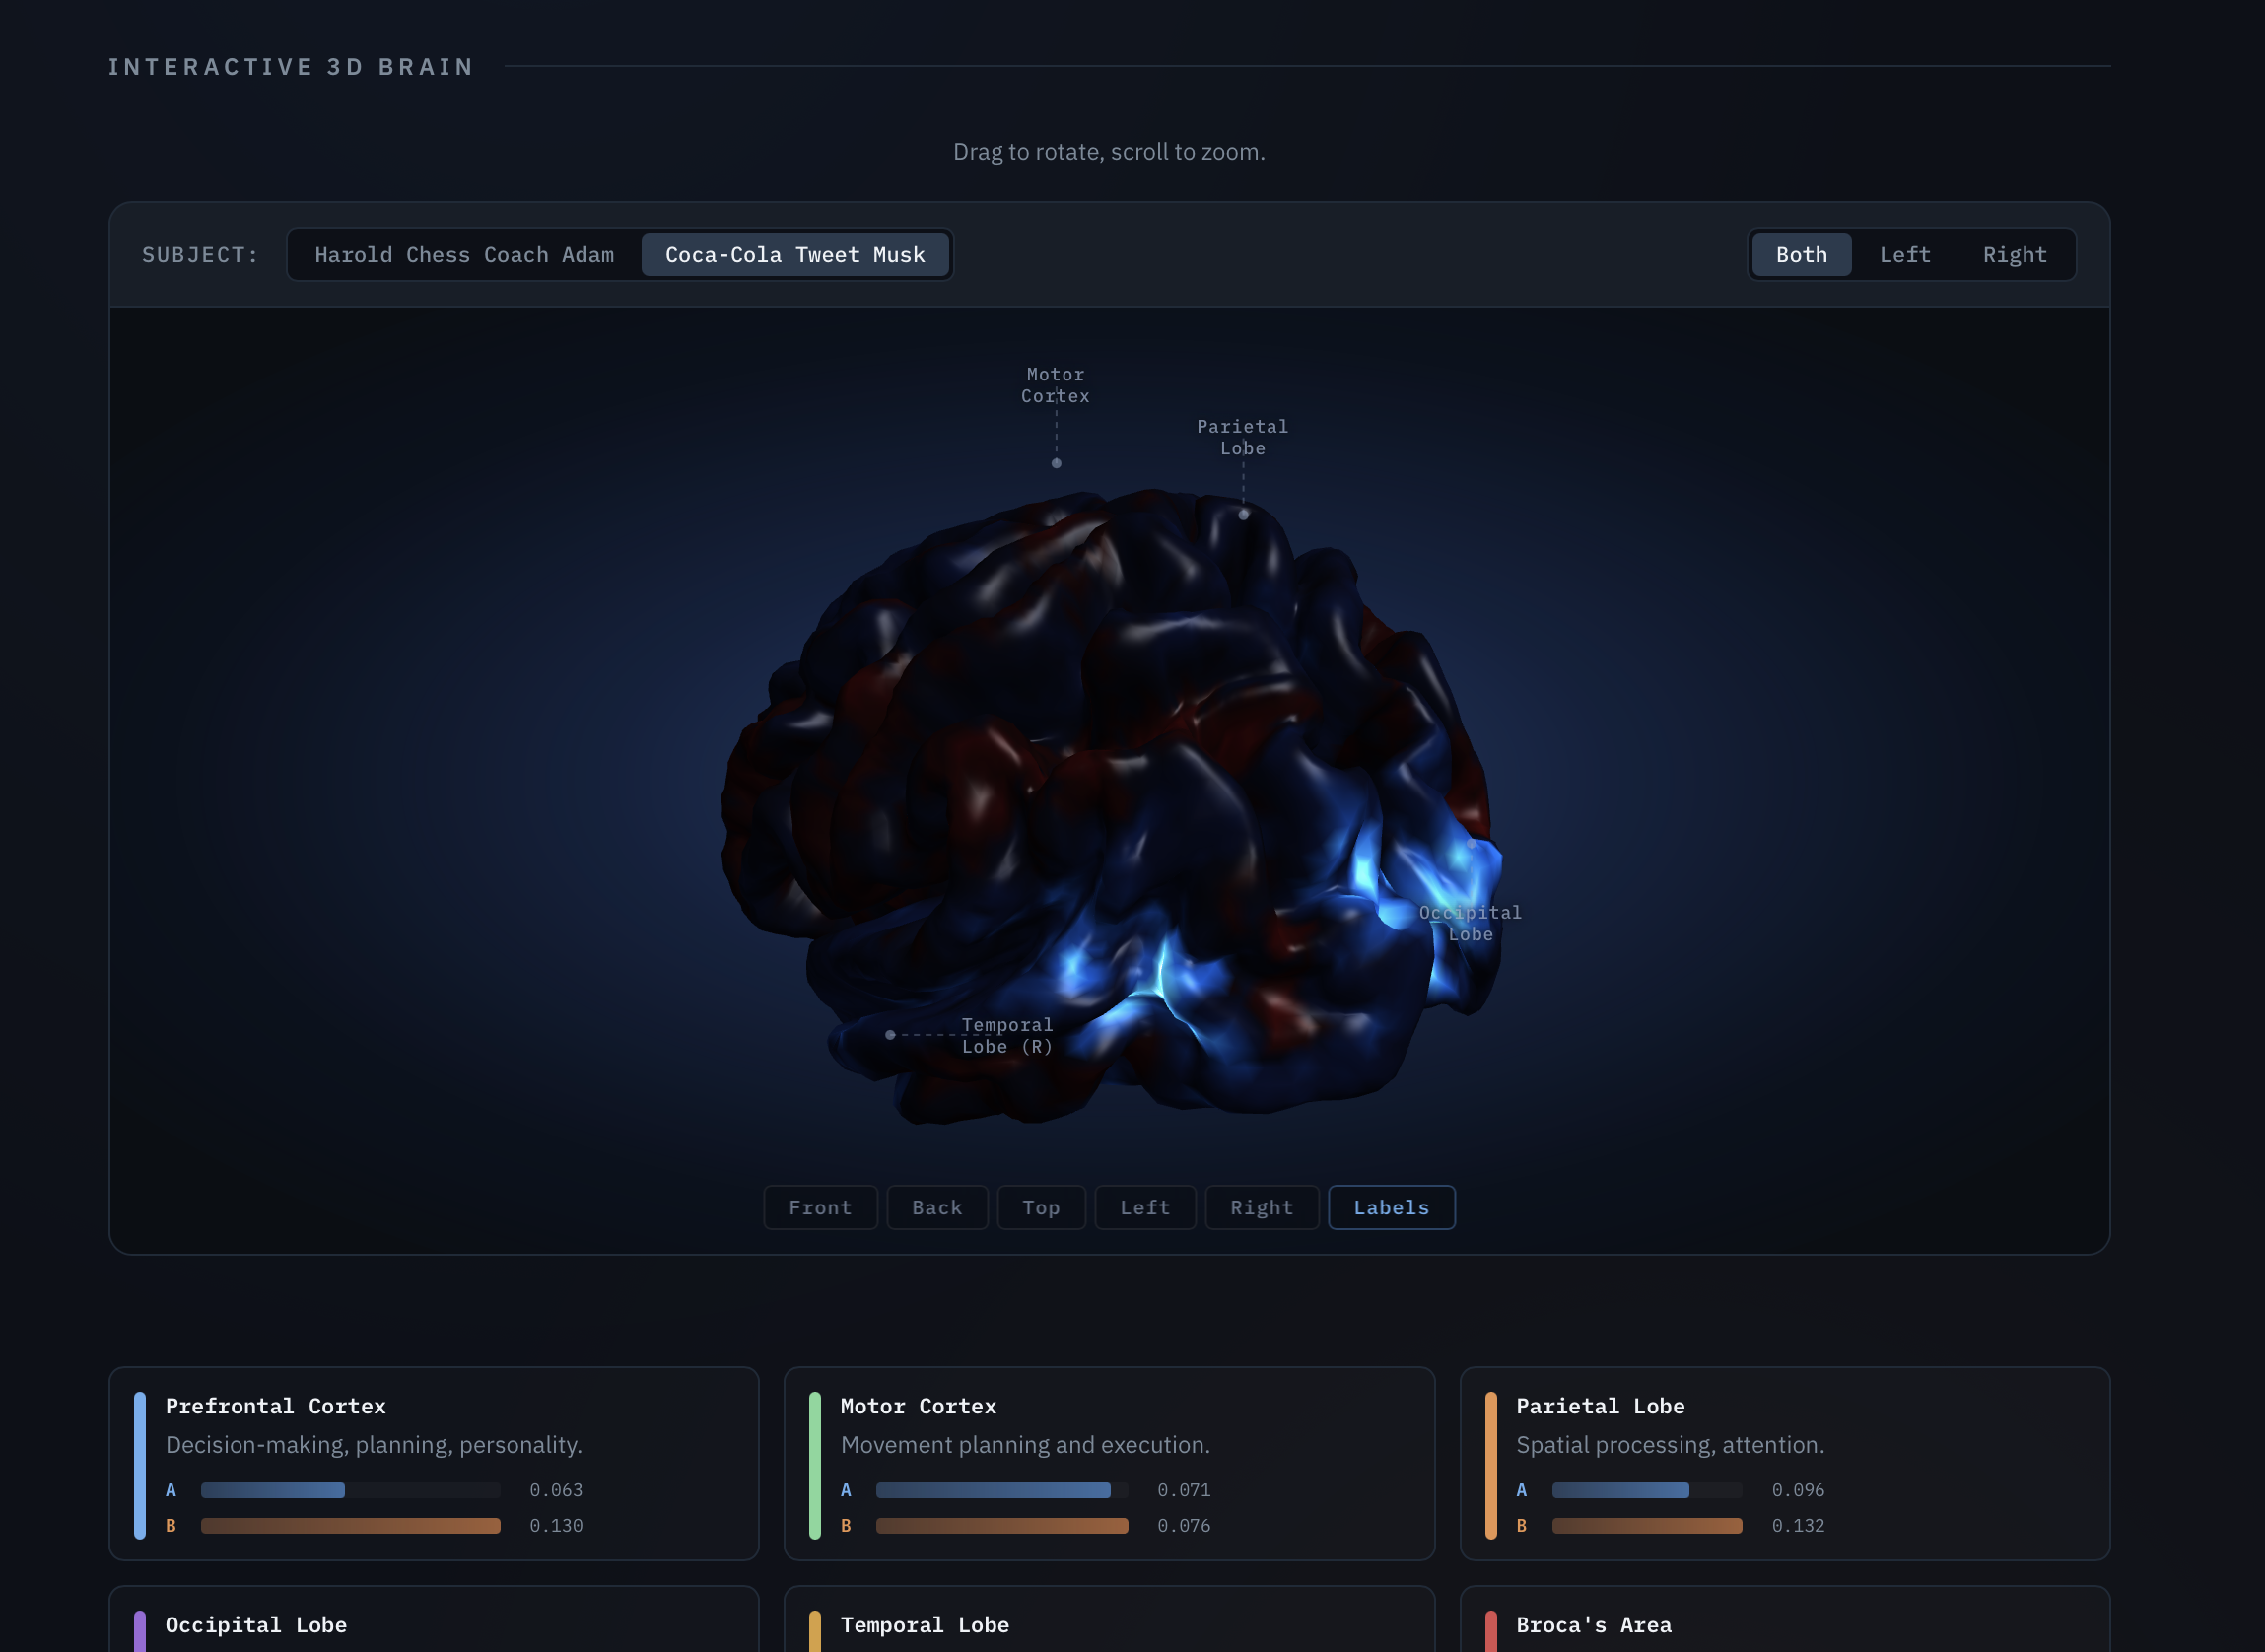
Task: Click the Parietal Lobe marker dot
Action: [1243, 515]
